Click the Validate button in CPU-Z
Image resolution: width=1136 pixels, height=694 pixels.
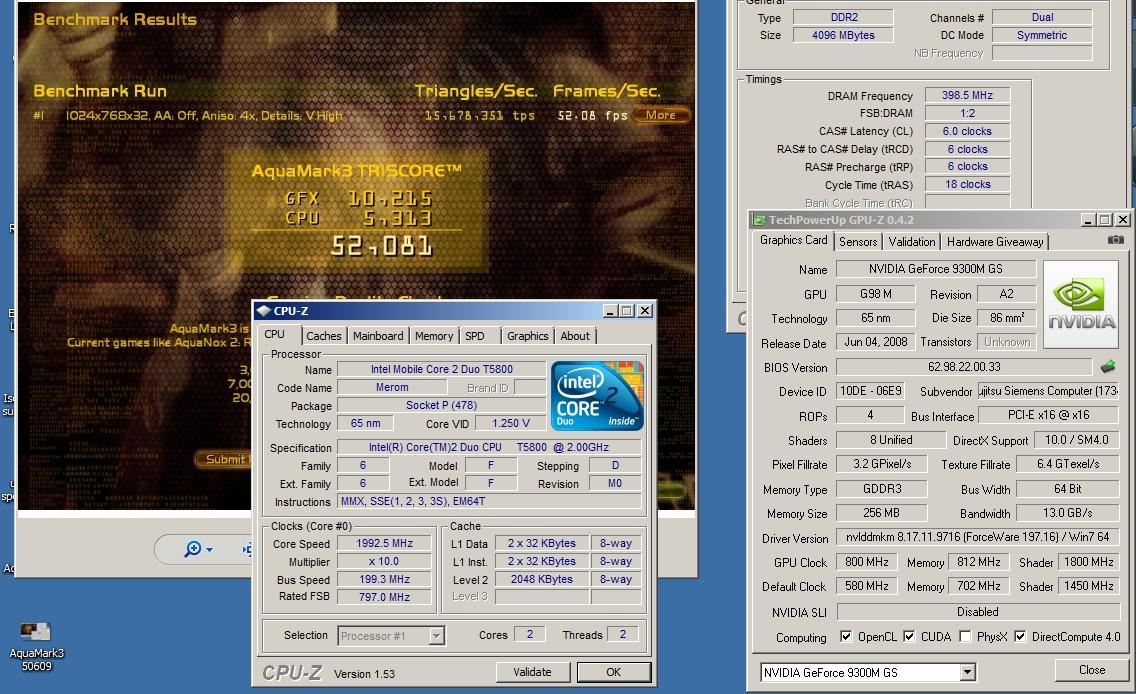point(532,672)
